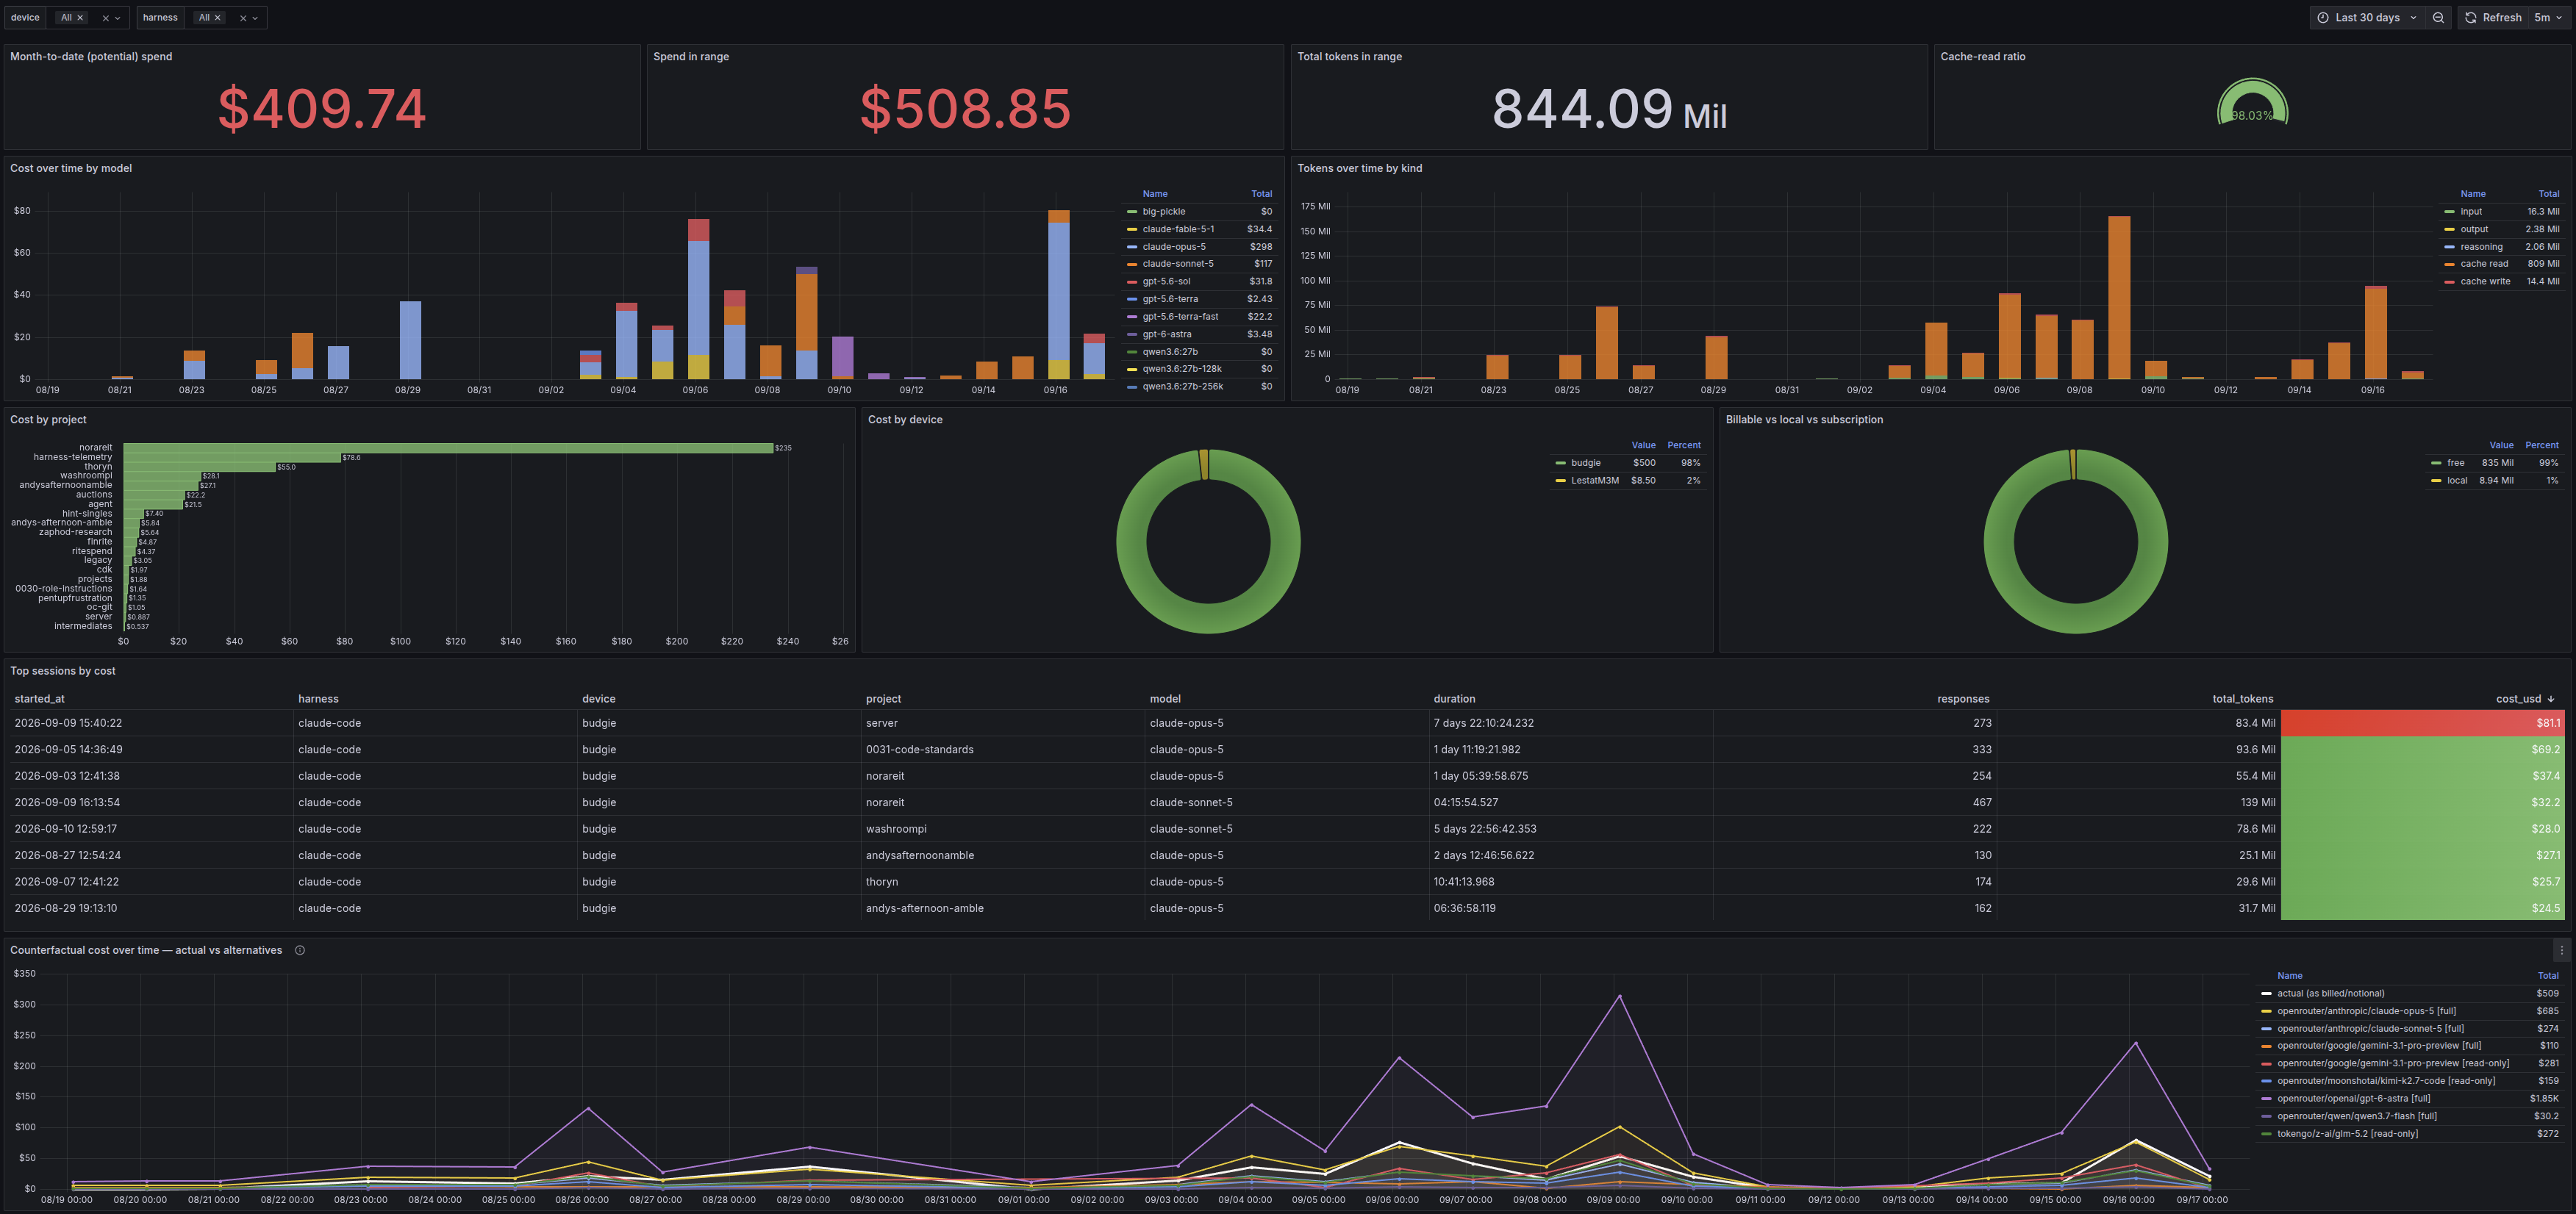The width and height of the screenshot is (2576, 1214).
Task: Toggle claude-fable-5-1 series in cost legend
Action: (x=1178, y=229)
